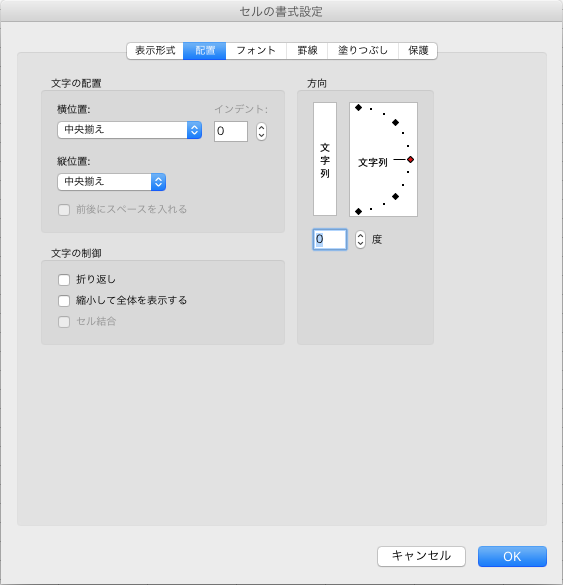Open the 塗りつぶし tab
The width and height of the screenshot is (563, 585).
click(x=363, y=51)
